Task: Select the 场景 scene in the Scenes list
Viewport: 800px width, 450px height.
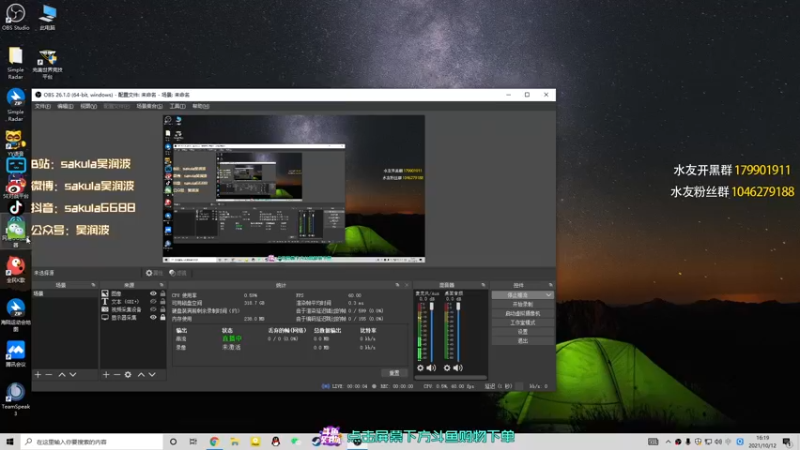Action: [x=65, y=294]
